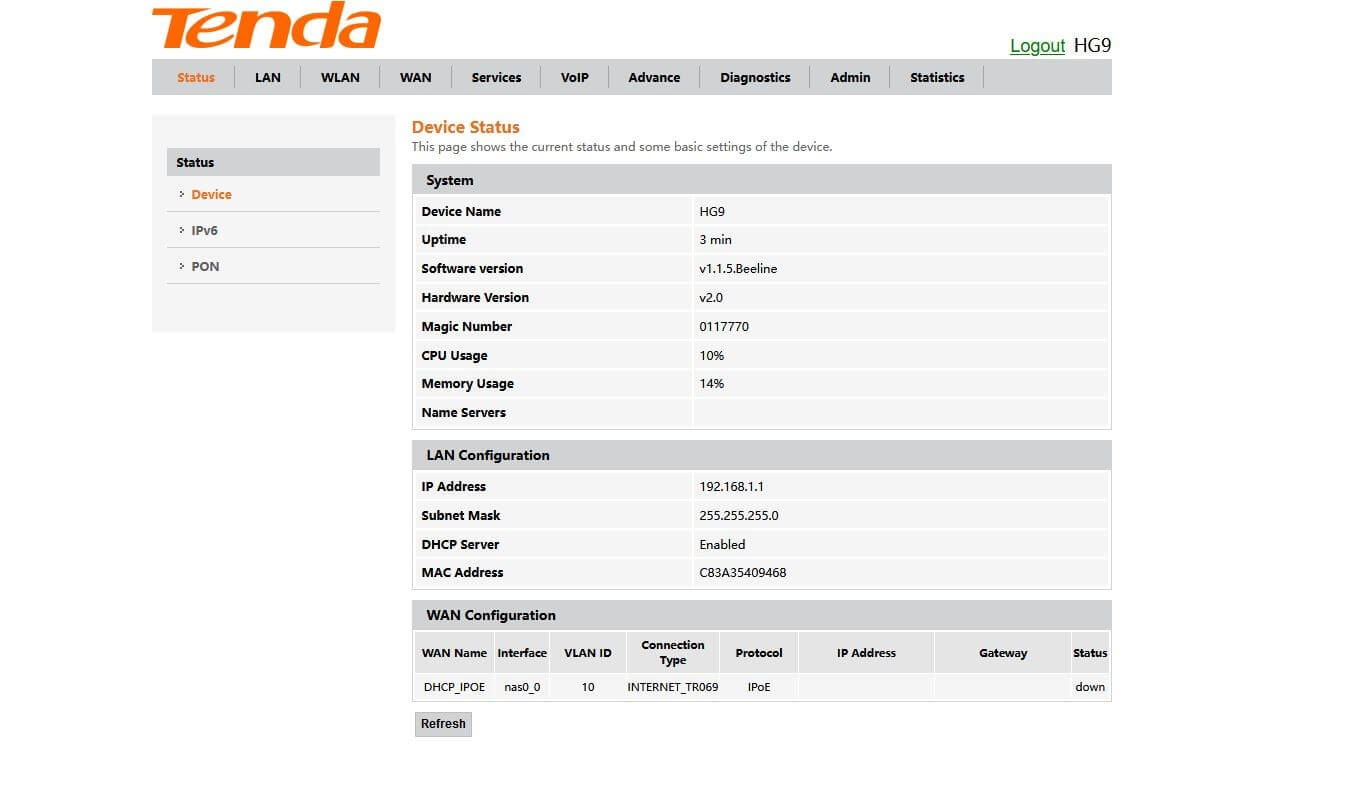Click the HG9 text beside Logout

pyautogui.click(x=1092, y=45)
